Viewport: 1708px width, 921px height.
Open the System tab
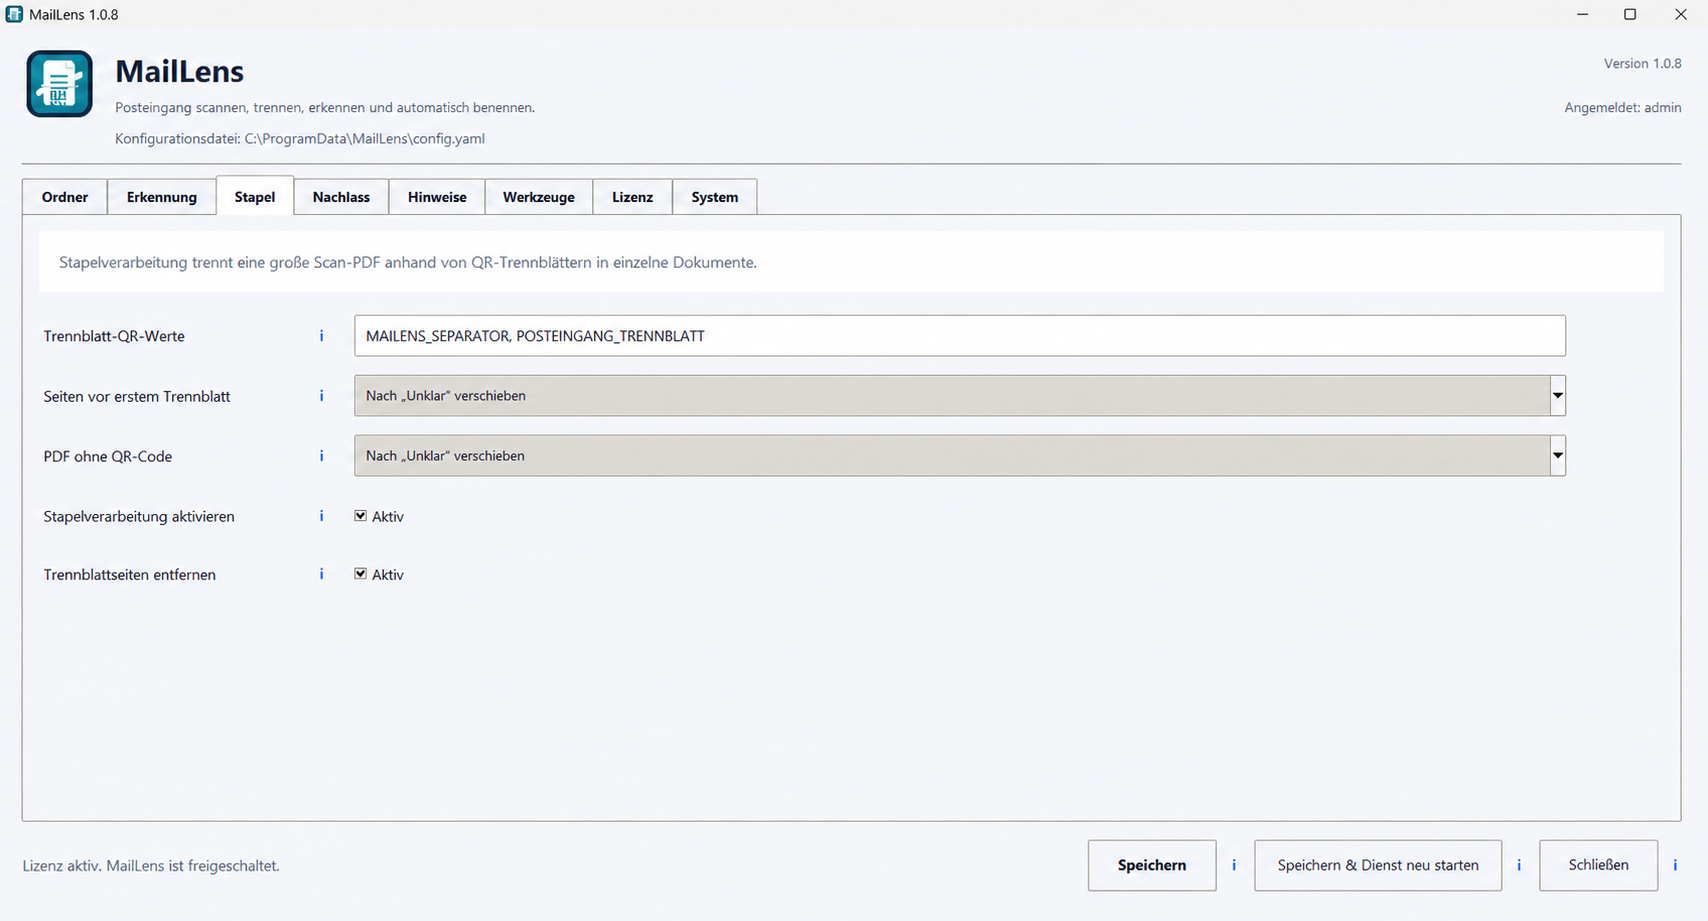point(715,197)
